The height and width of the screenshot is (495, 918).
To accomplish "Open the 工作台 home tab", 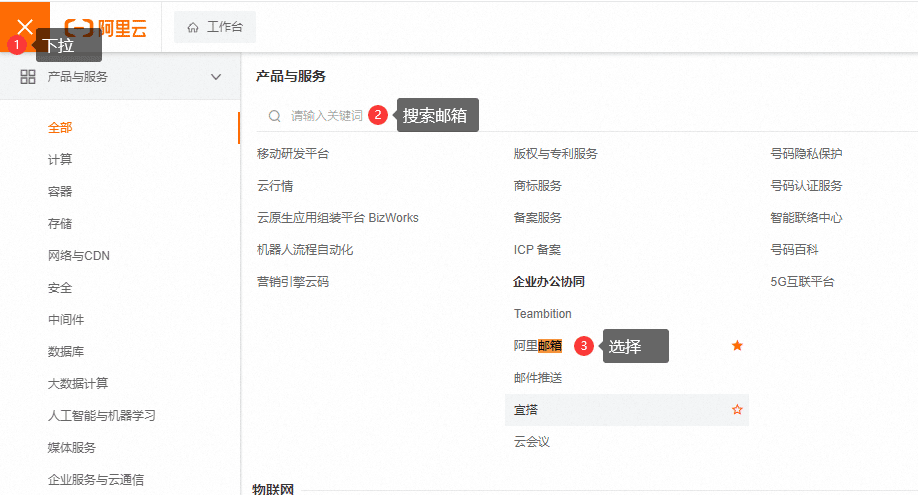I will click(215, 27).
